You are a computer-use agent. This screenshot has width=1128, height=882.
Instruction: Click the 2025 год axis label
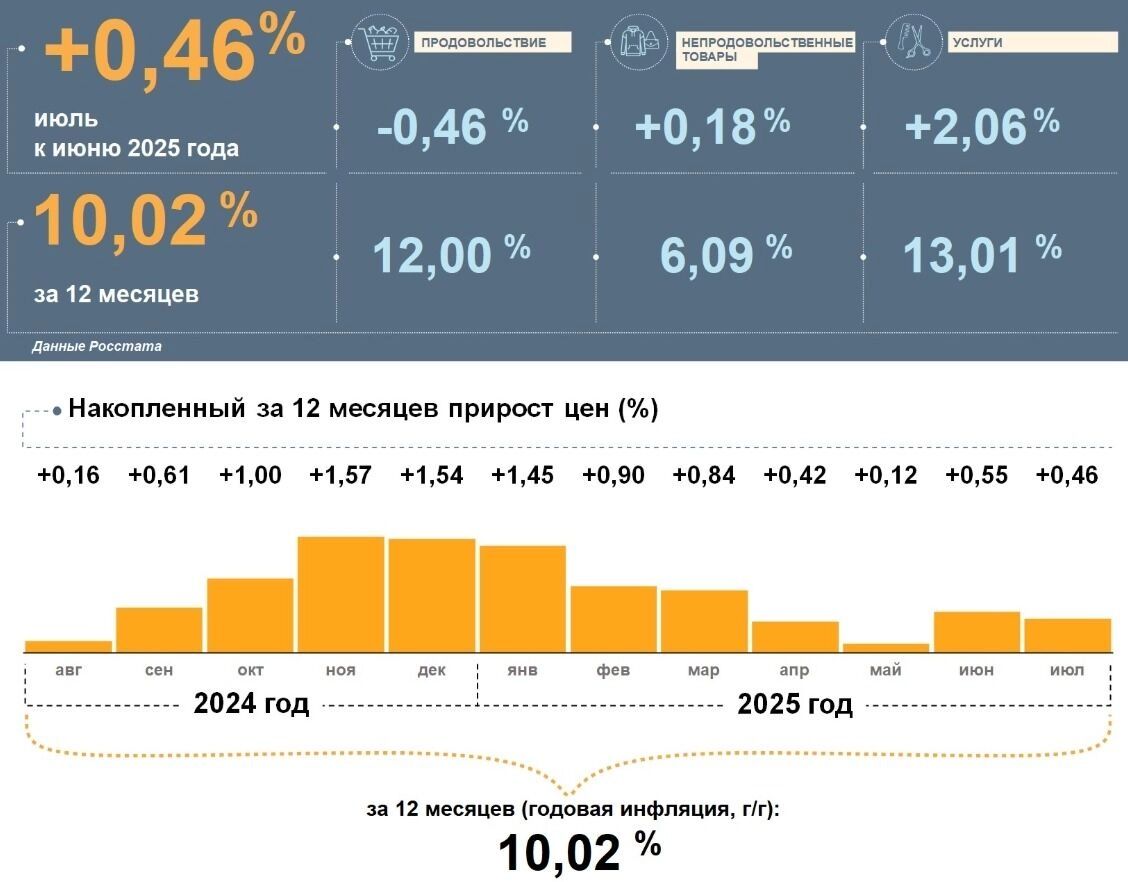point(795,704)
